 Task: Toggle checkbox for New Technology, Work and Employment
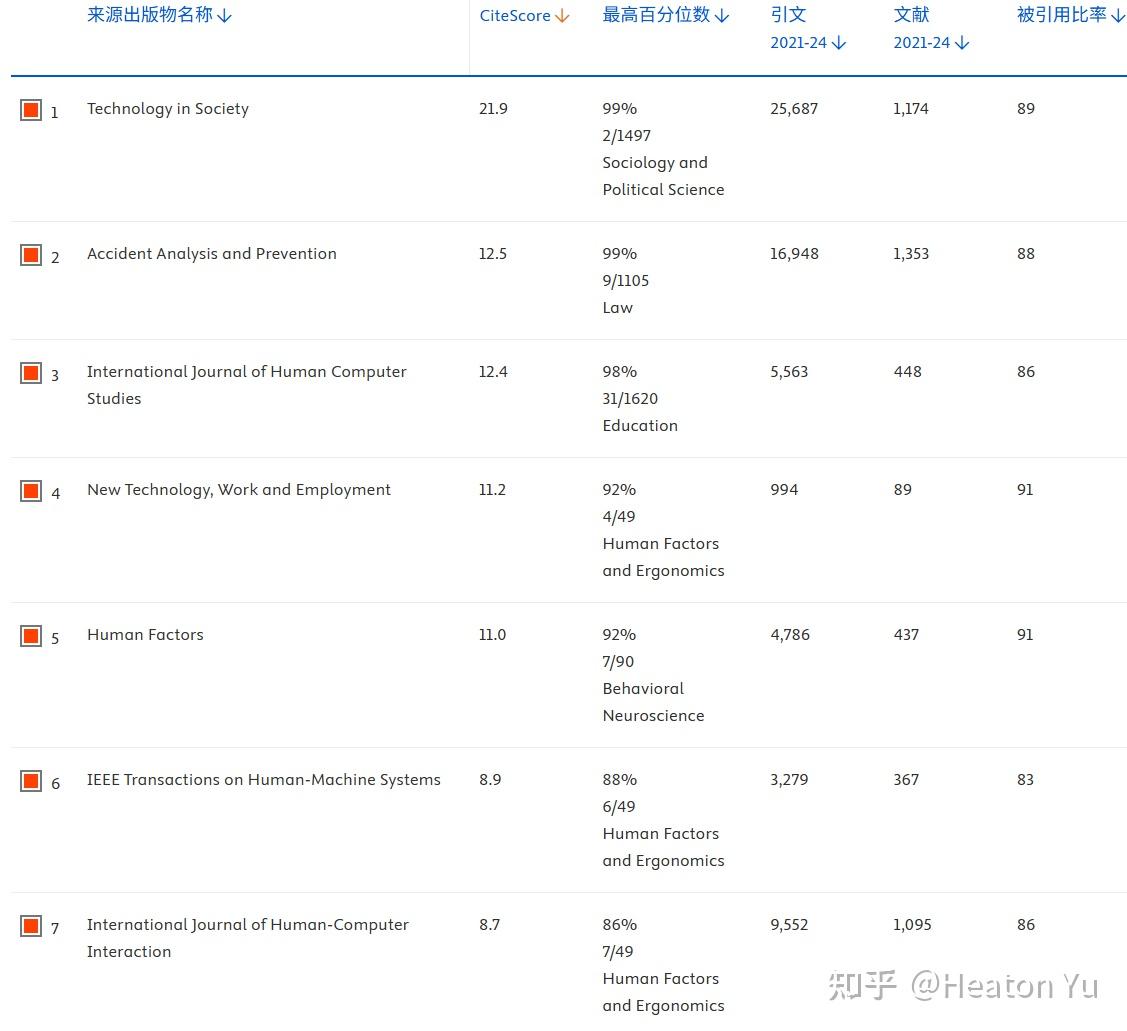click(31, 491)
